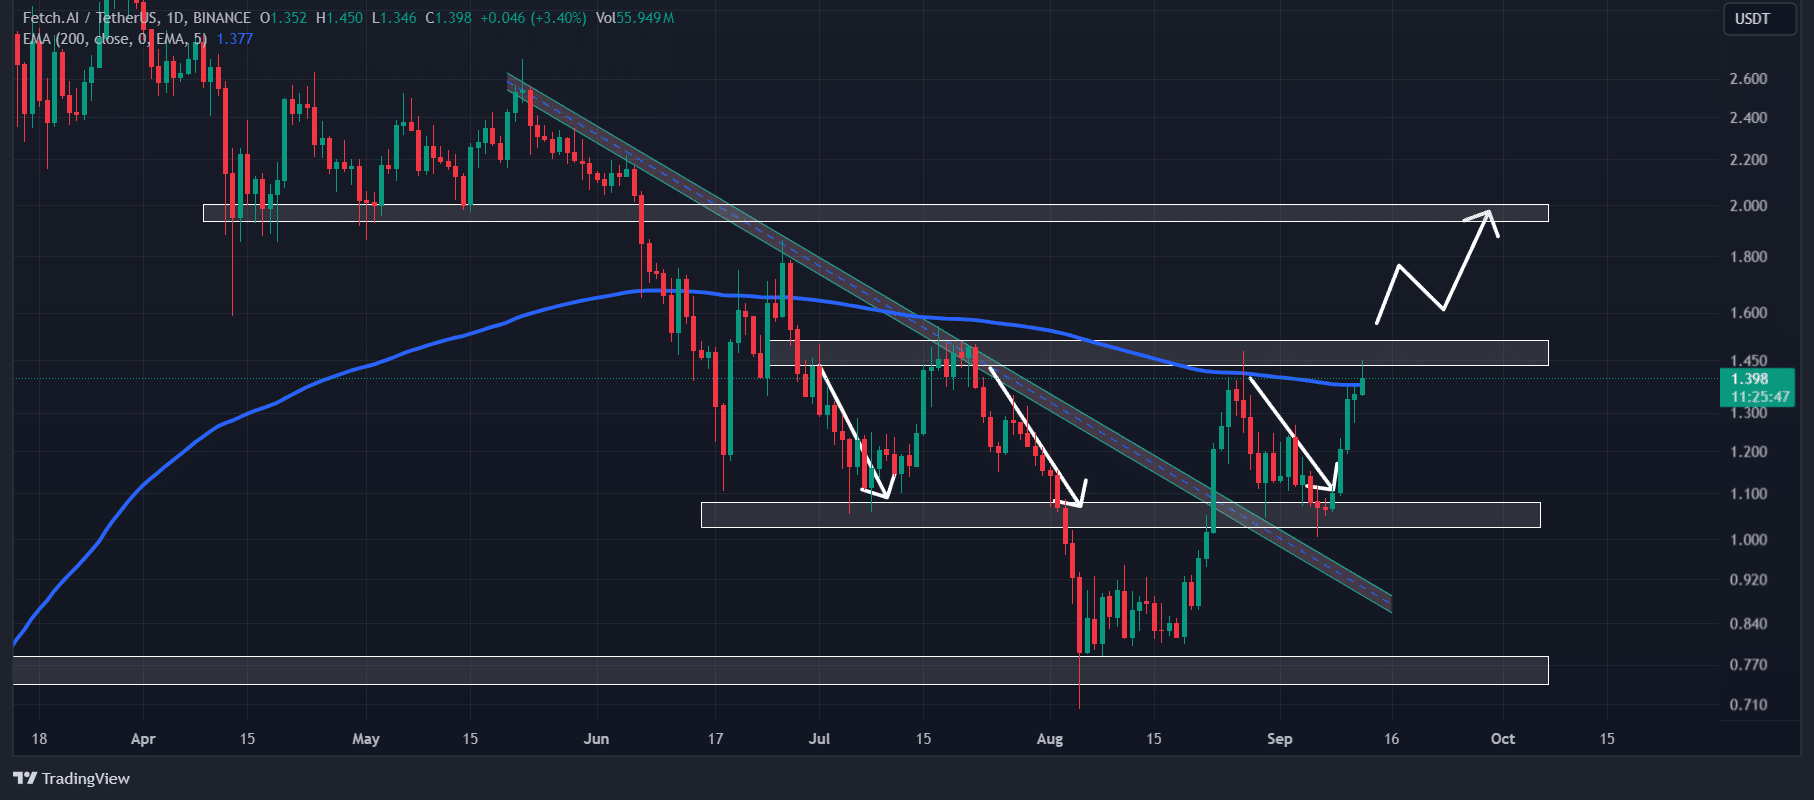Click the 0.840 price axis label
Viewport: 1814px width, 800px height.
click(1748, 624)
